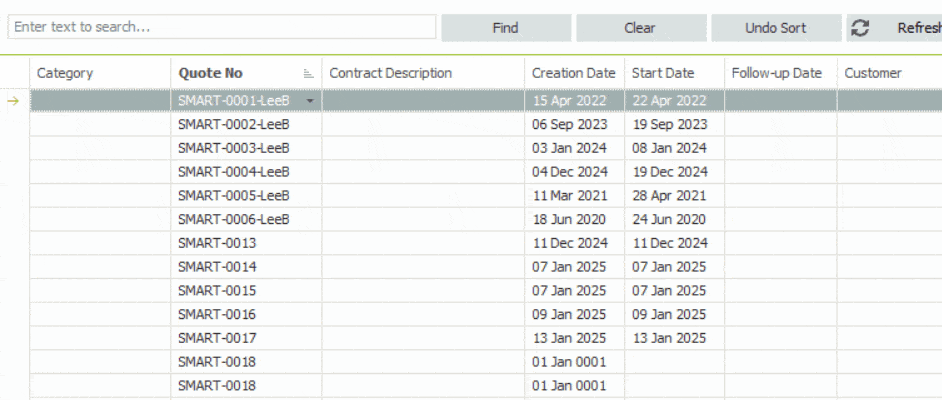Click the 13 Jan 2025 creation date cell
Image resolution: width=942 pixels, height=400 pixels.
click(569, 338)
